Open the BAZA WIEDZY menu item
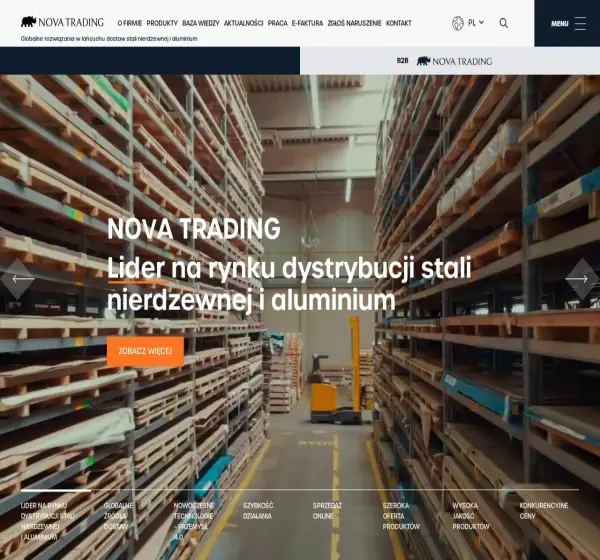The height and width of the screenshot is (560, 600). pos(201,23)
